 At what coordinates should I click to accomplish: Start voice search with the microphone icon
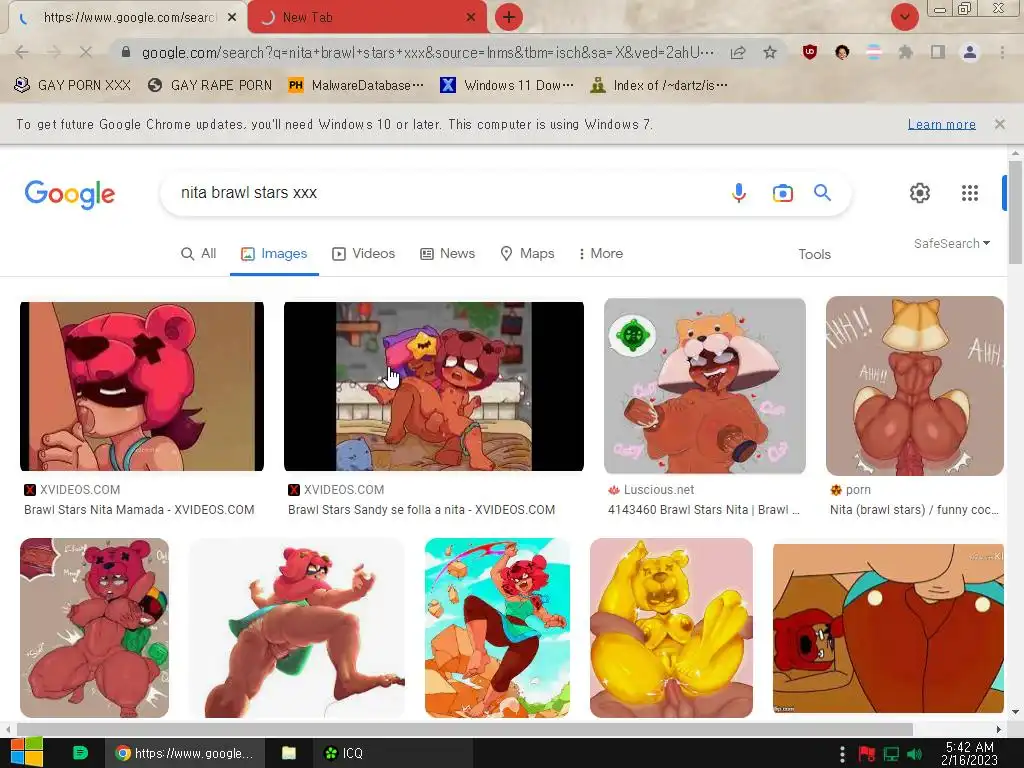[739, 193]
